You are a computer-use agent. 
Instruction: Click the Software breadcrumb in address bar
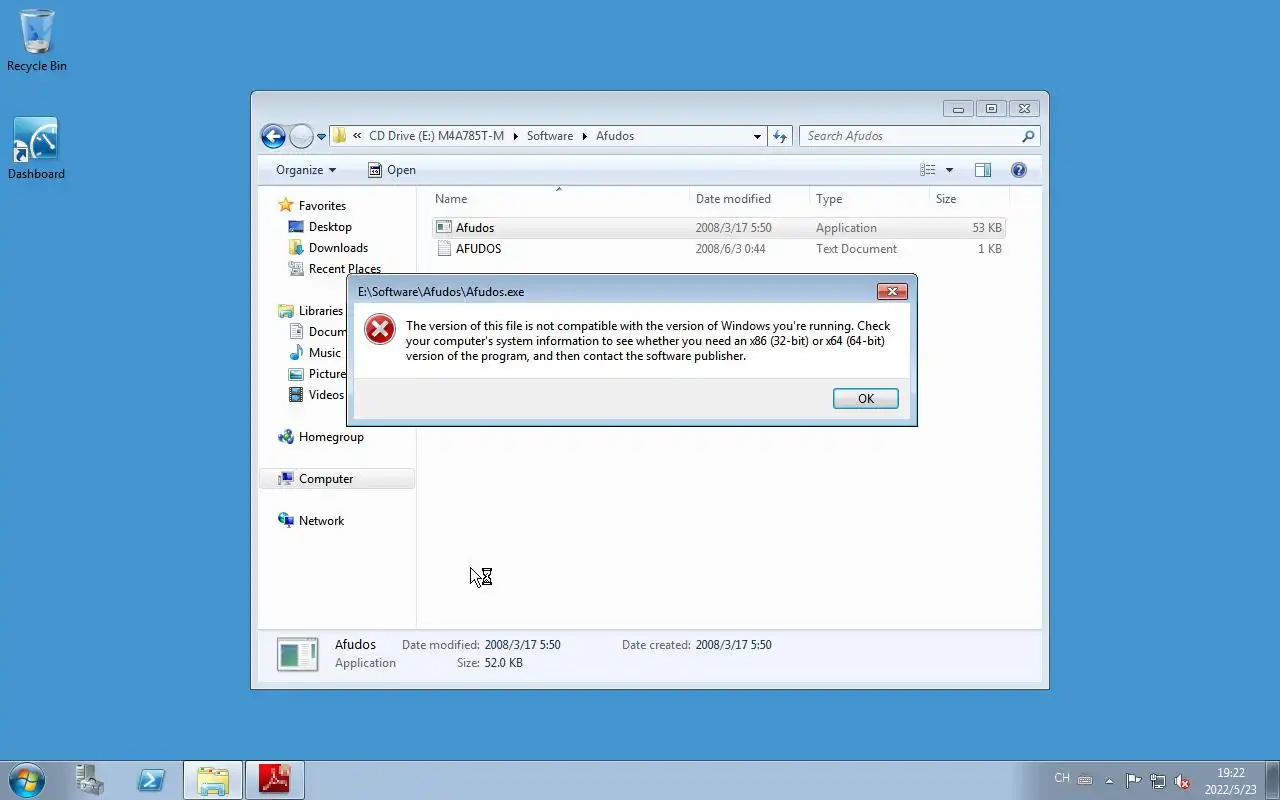[x=550, y=136]
